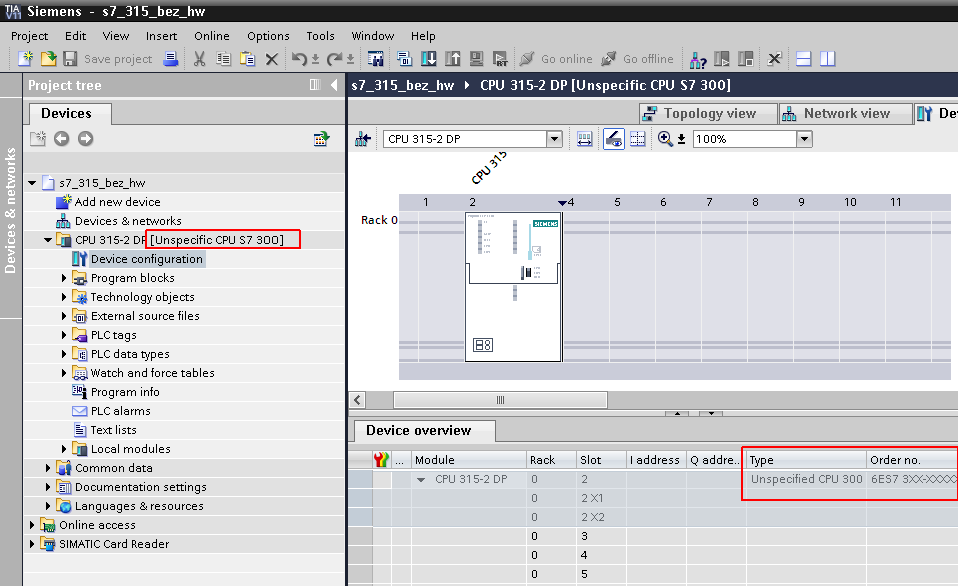This screenshot has height=586, width=958.
Task: Click the zoom magnifier icon
Action: 665,139
